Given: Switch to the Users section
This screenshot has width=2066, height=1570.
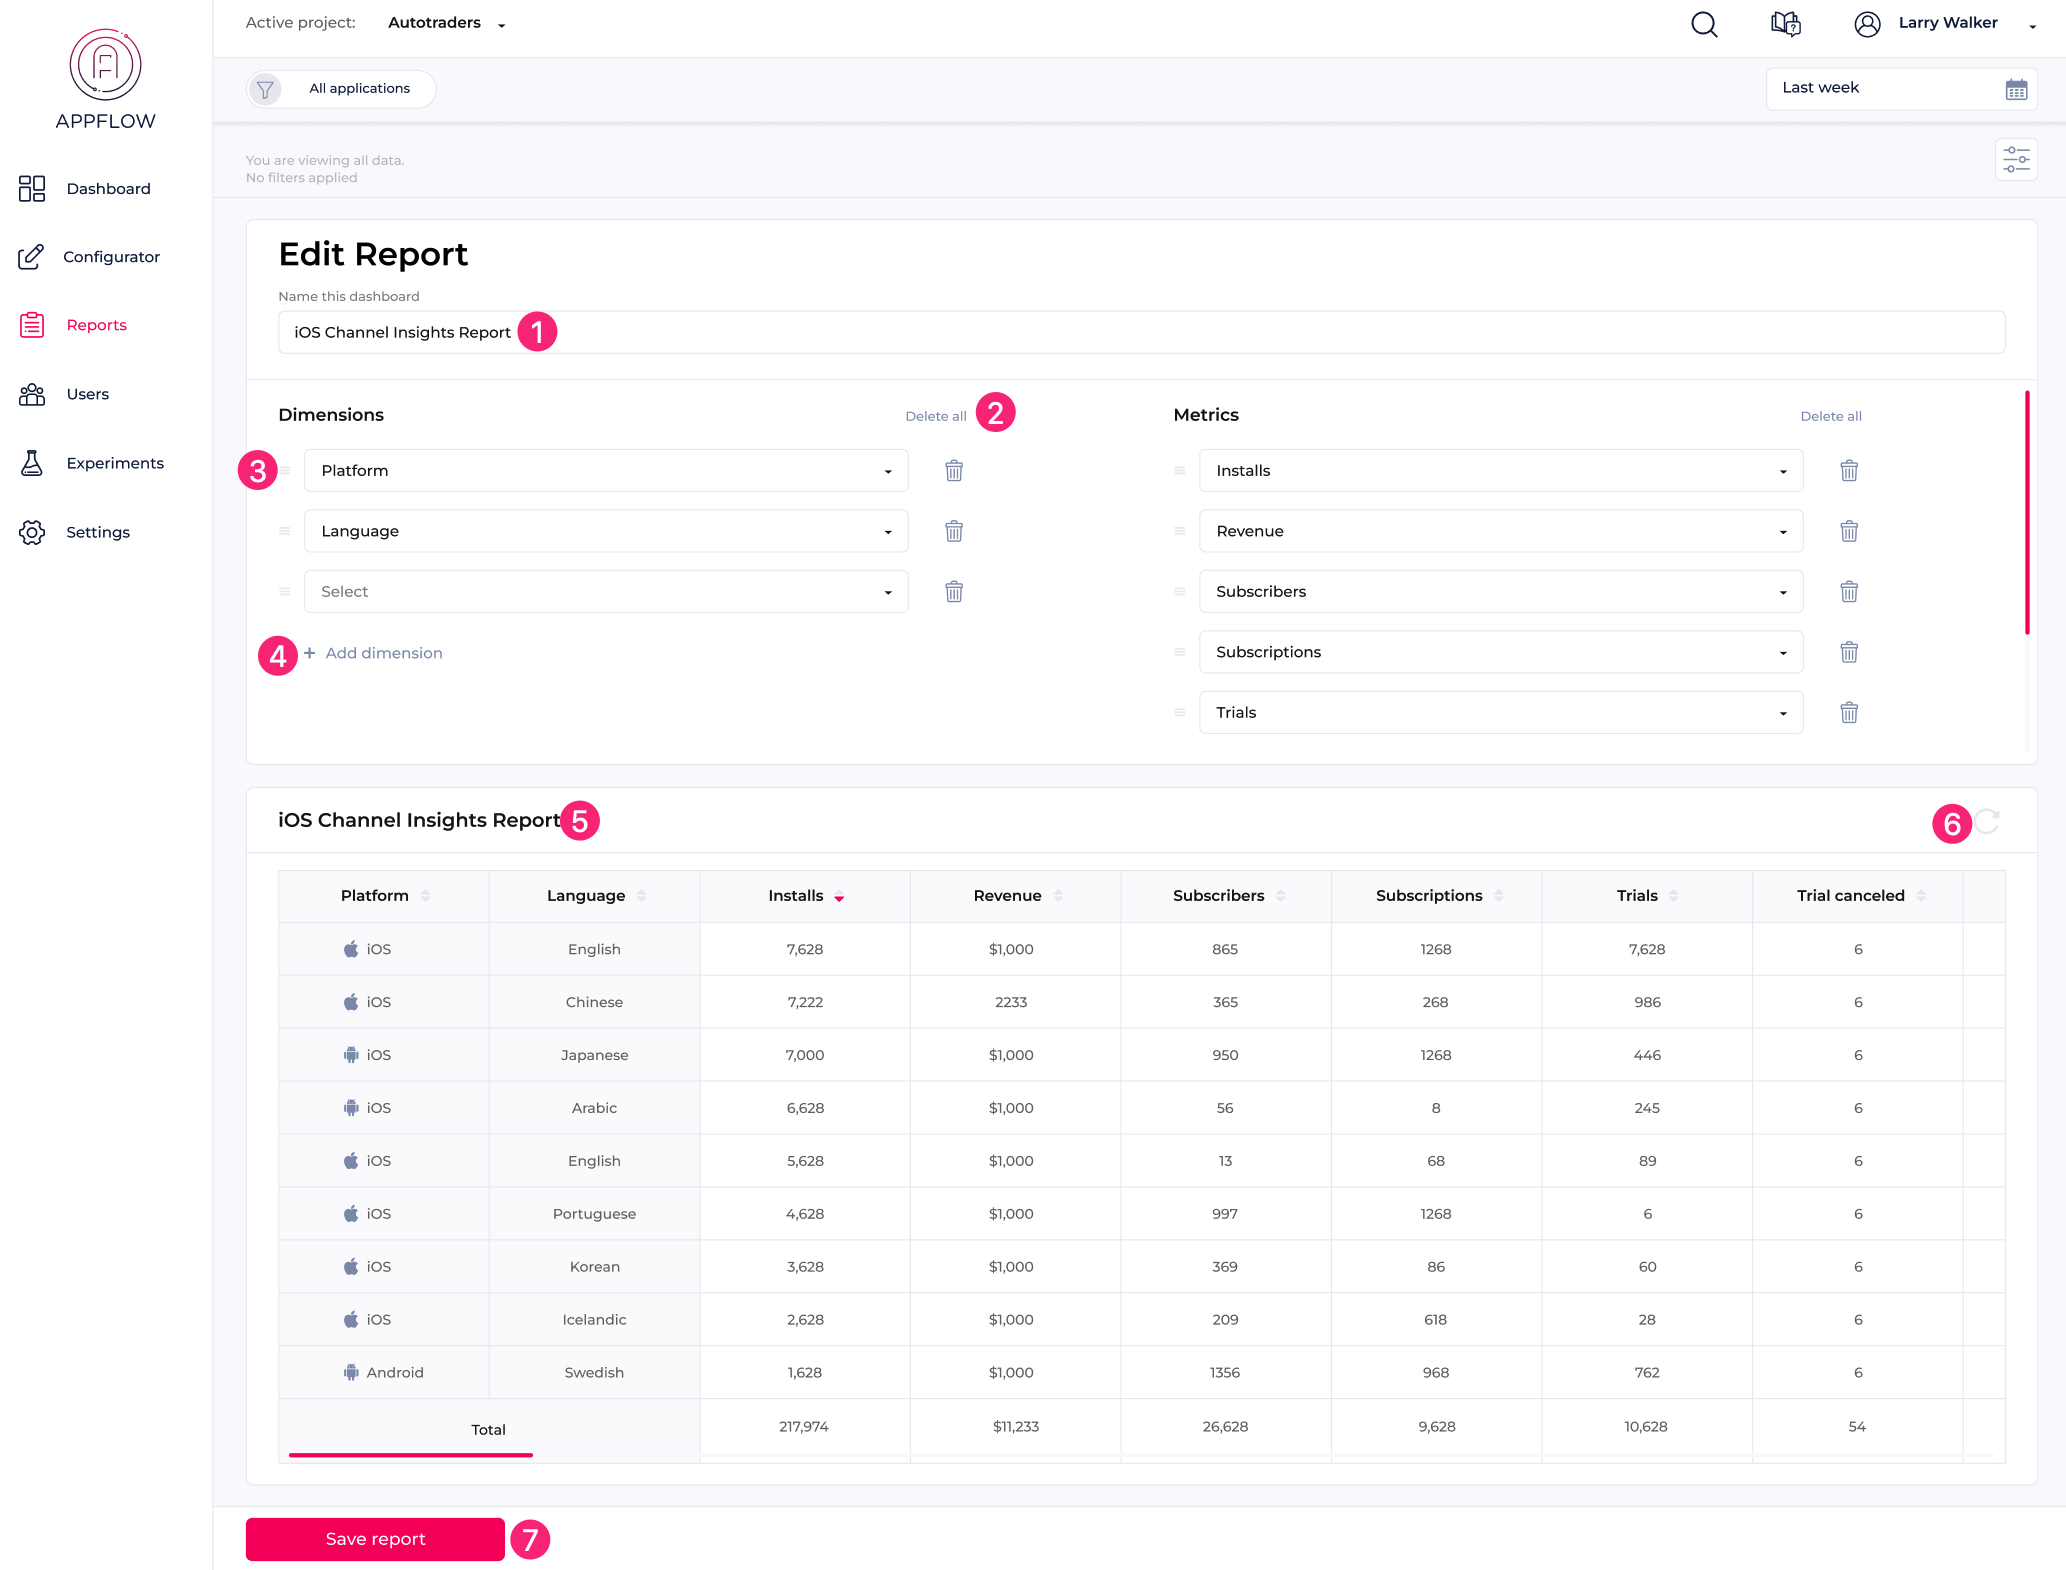Looking at the screenshot, I should [x=88, y=393].
